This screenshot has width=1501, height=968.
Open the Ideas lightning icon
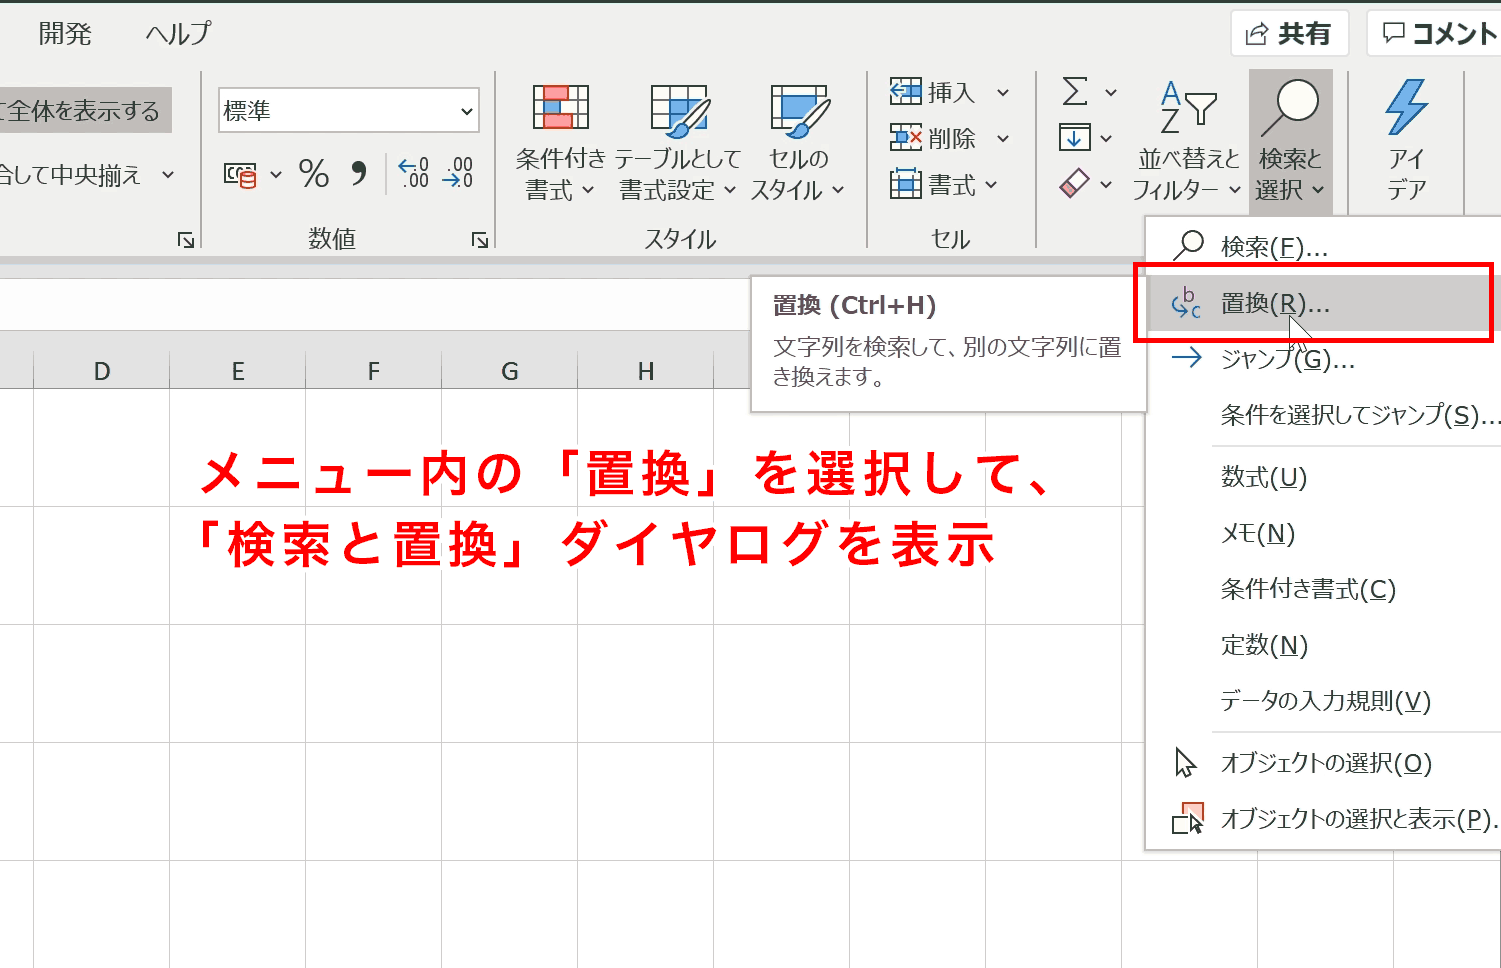coord(1406,108)
